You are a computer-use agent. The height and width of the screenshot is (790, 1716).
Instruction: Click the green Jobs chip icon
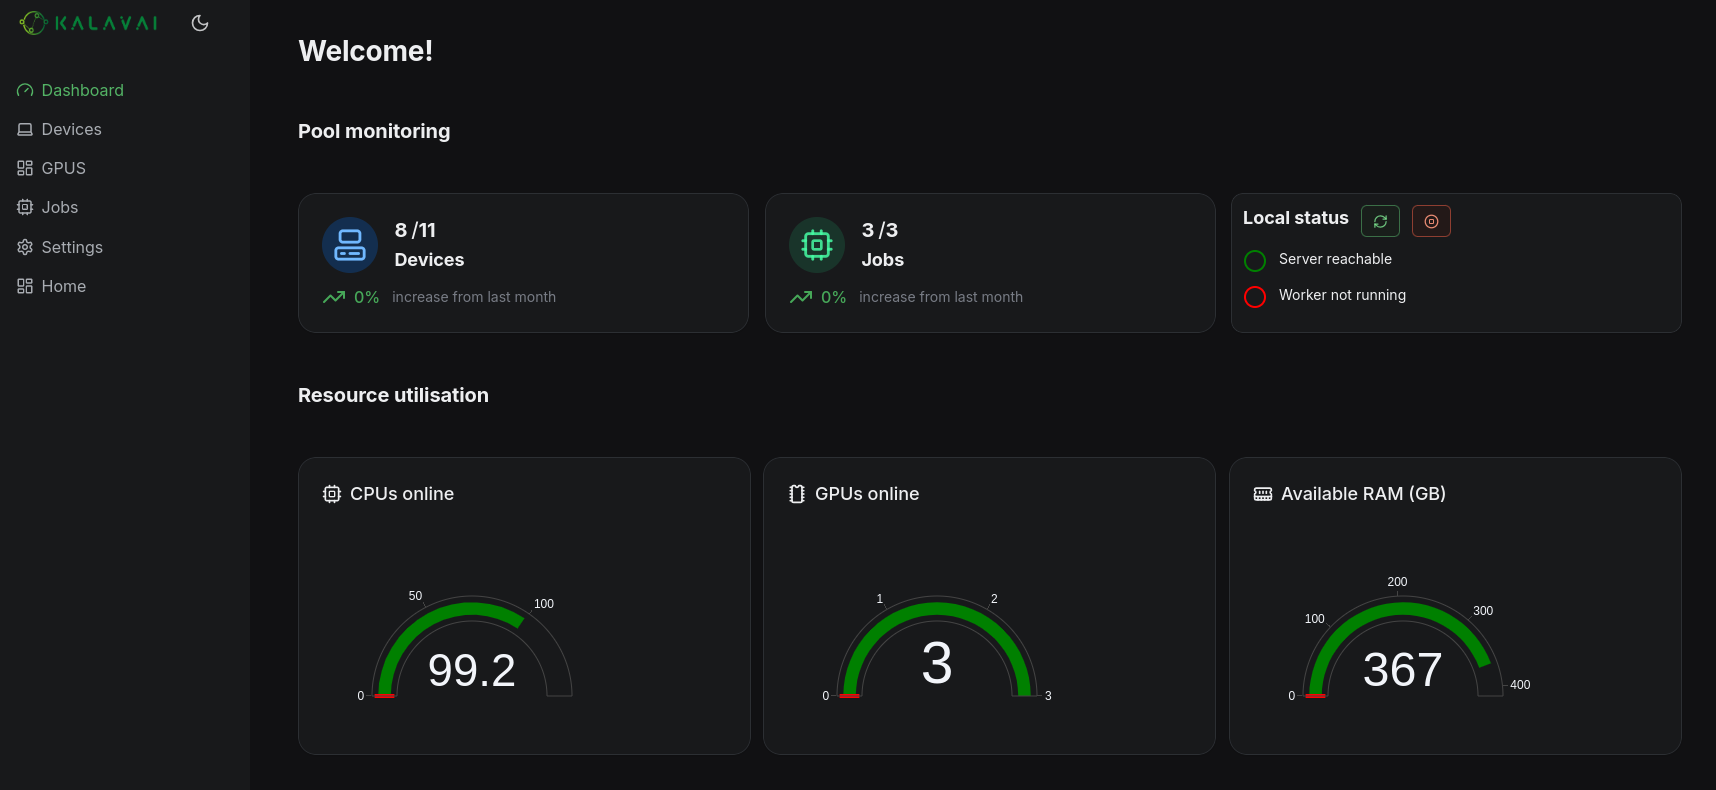click(x=817, y=245)
